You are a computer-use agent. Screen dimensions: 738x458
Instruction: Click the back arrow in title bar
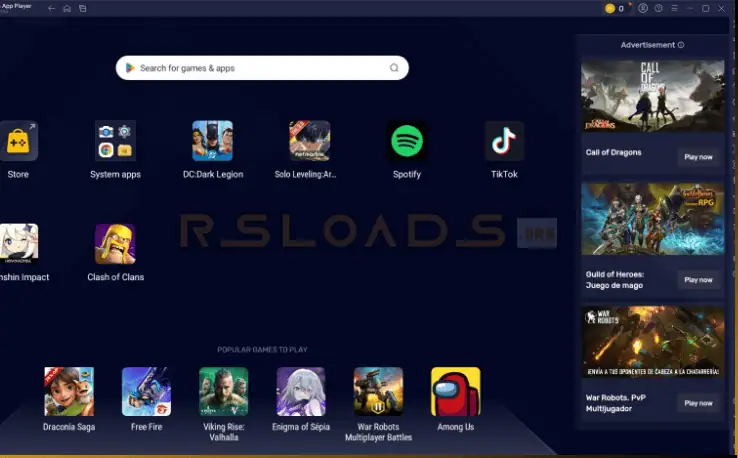pyautogui.click(x=51, y=8)
